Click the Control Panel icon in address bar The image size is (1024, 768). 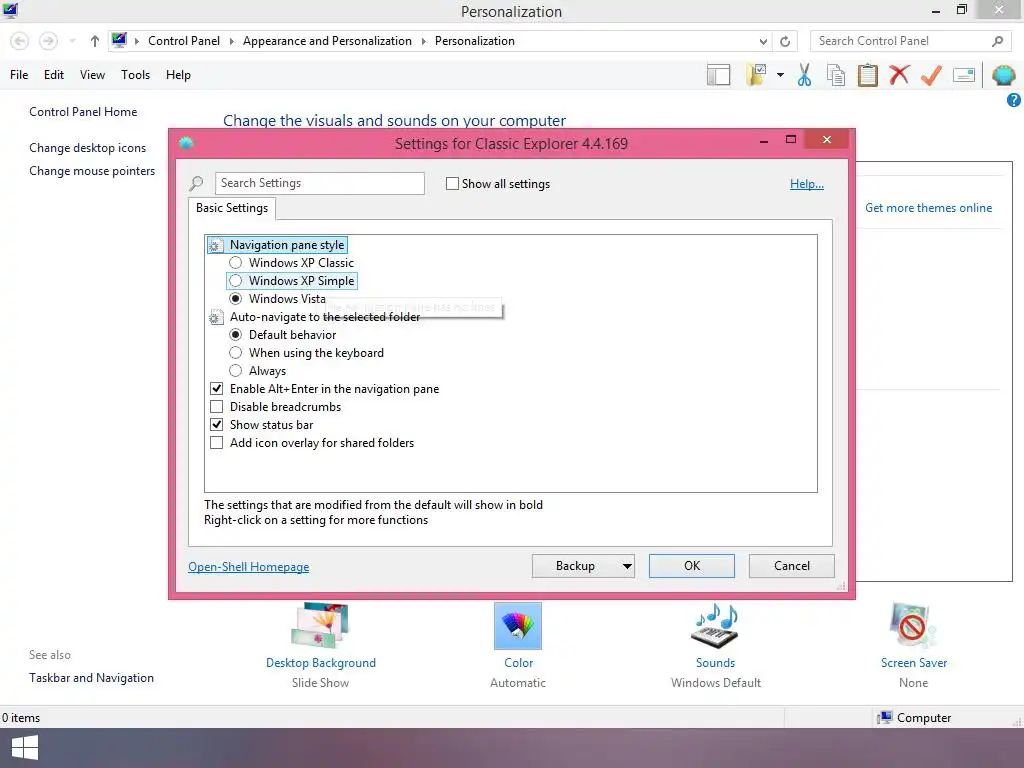119,40
